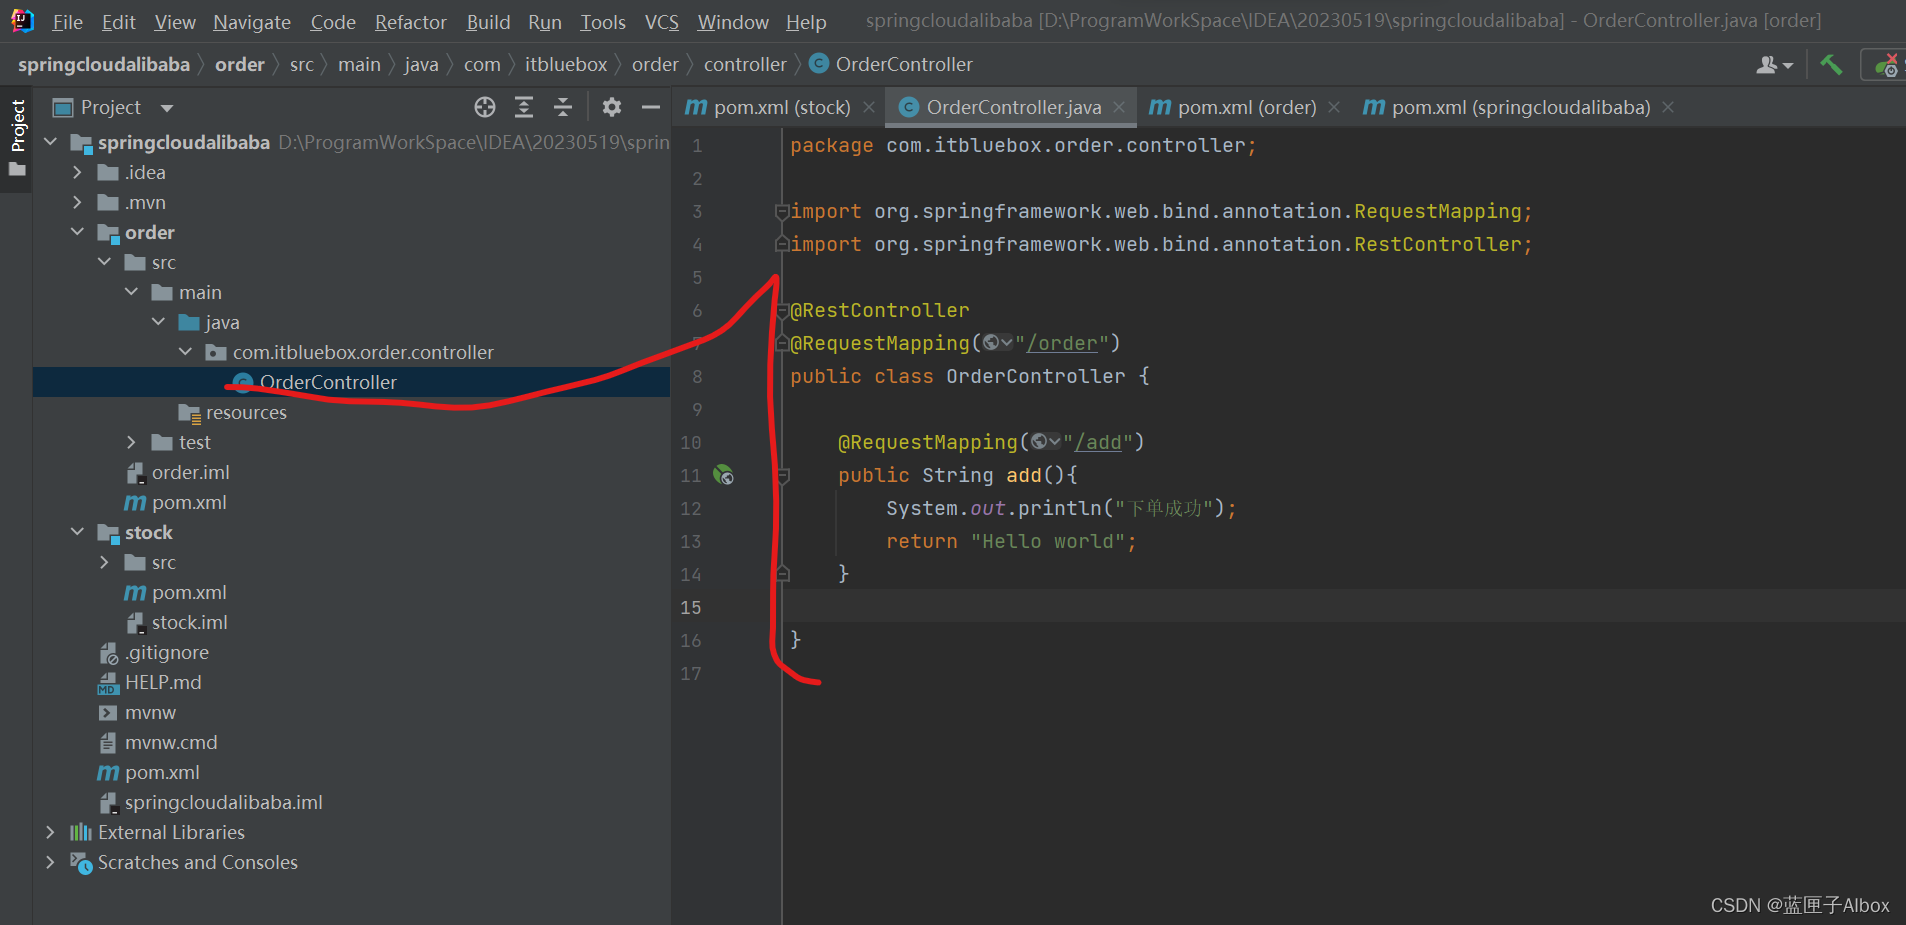Expand External Libraries node
This screenshot has width=1906, height=925.
coord(51,832)
